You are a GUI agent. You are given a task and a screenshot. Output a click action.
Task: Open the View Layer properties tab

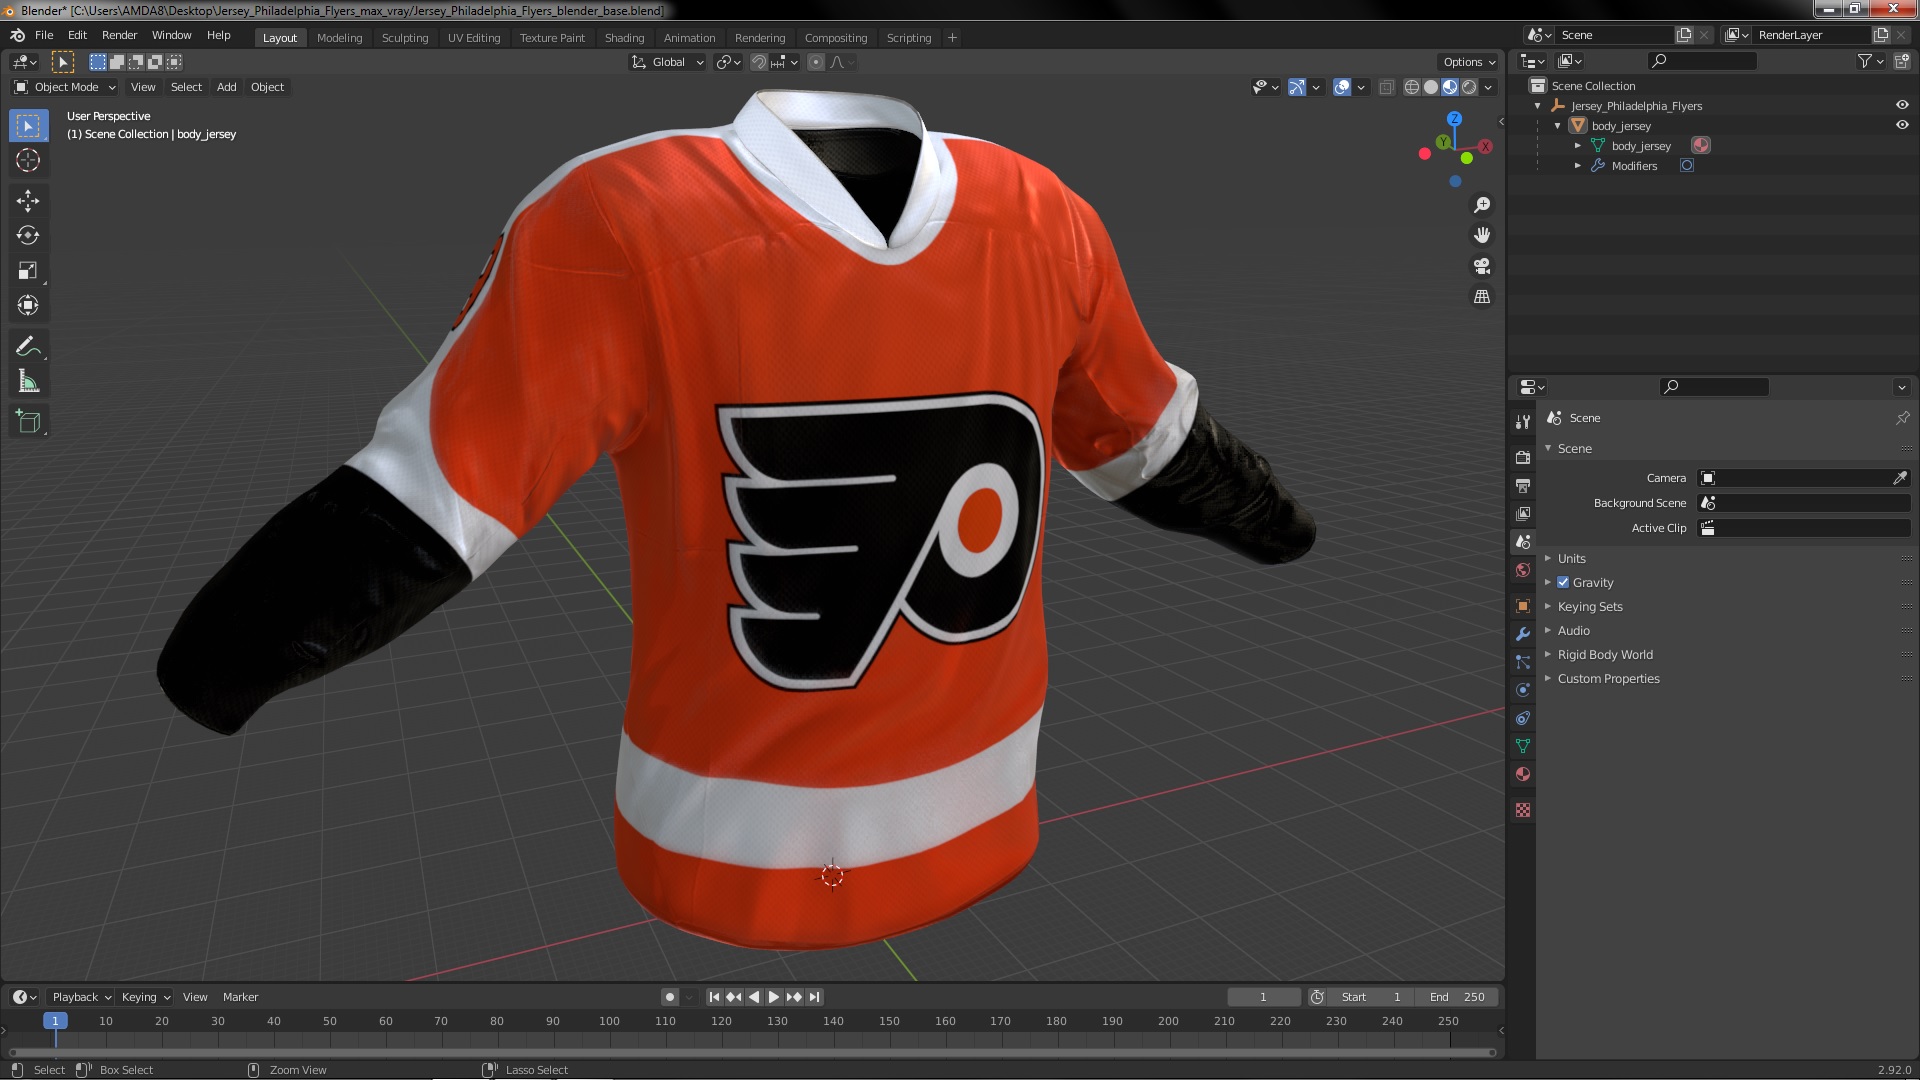1523,513
